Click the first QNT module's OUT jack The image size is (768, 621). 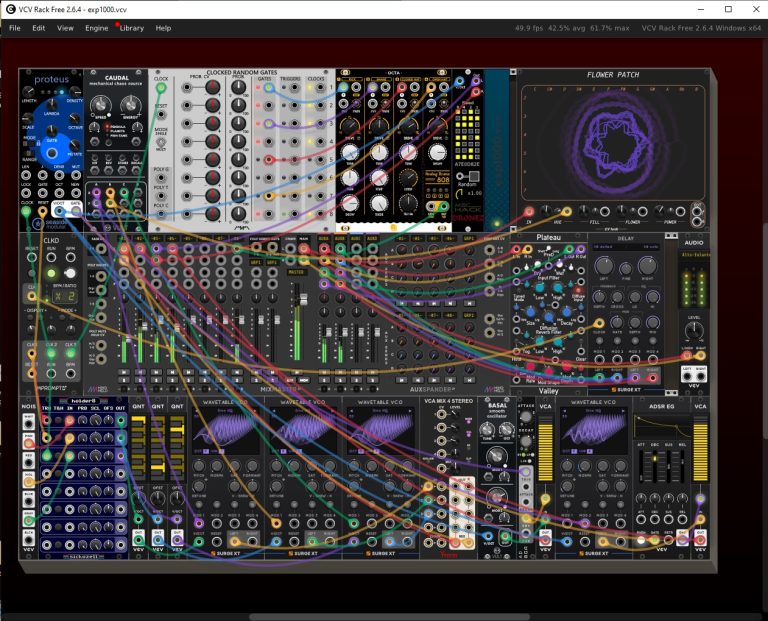pyautogui.click(x=139, y=540)
